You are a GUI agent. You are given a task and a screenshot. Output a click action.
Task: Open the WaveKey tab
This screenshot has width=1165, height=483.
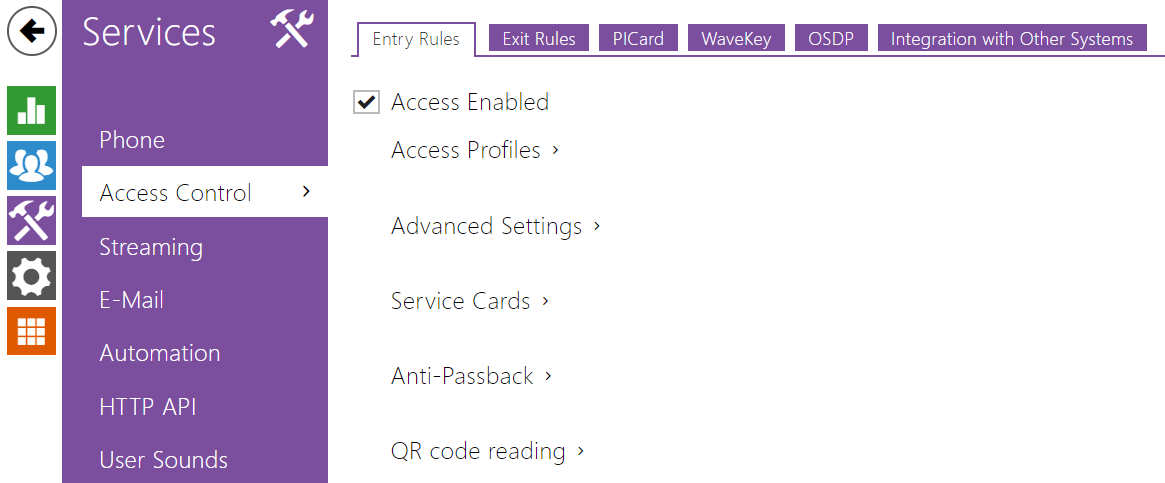click(x=737, y=39)
